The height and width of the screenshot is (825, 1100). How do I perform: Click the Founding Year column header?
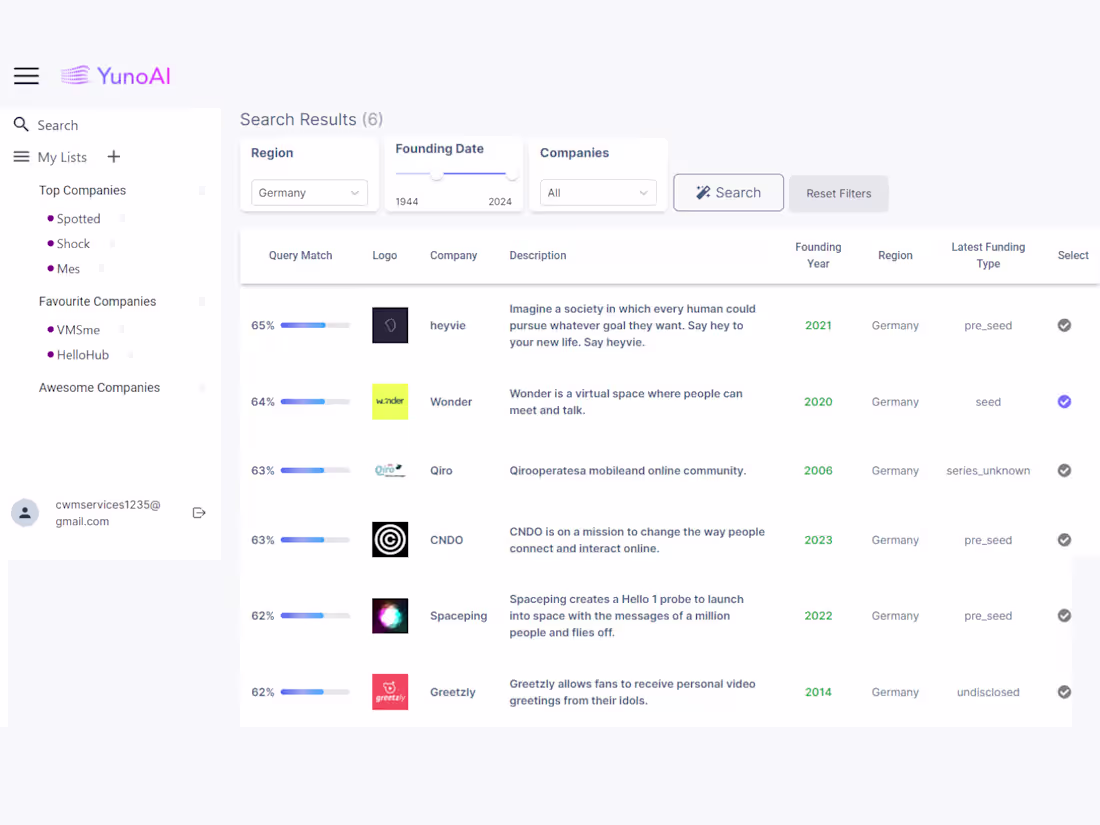click(818, 255)
